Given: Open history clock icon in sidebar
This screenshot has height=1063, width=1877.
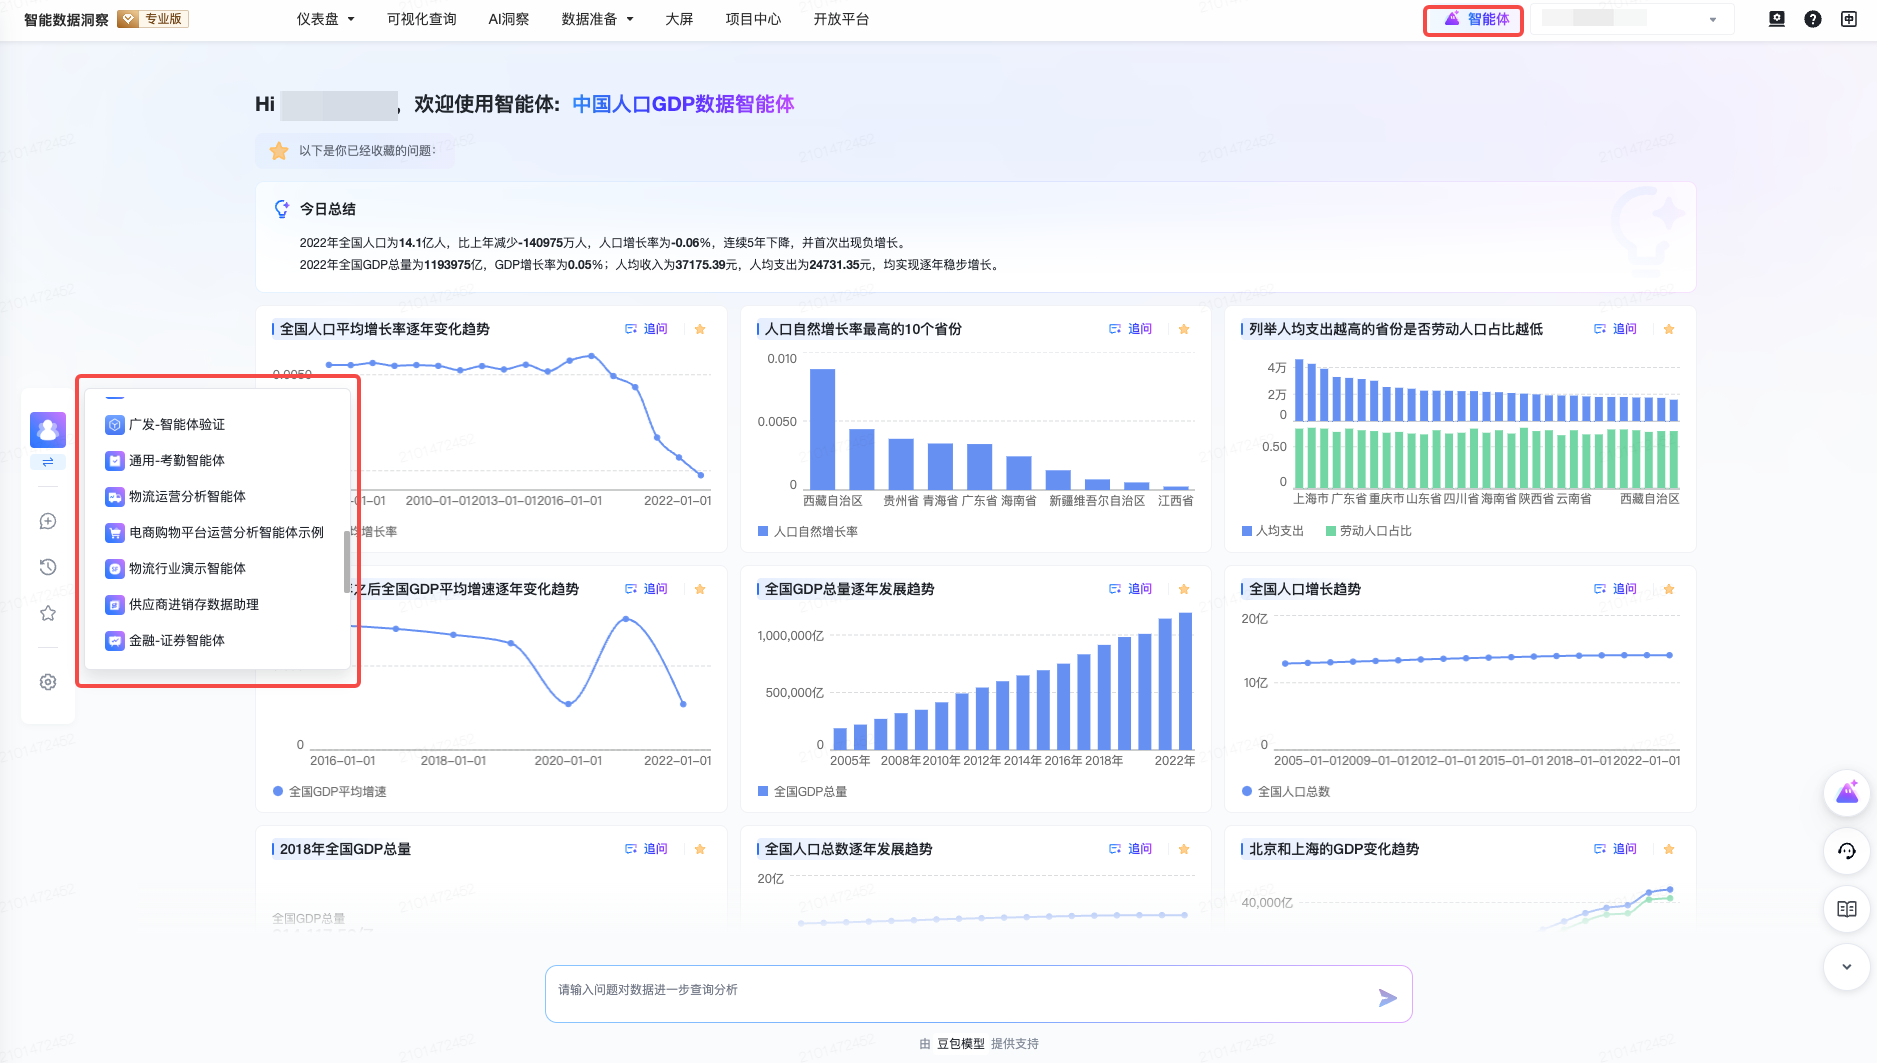Looking at the screenshot, I should click(48, 567).
